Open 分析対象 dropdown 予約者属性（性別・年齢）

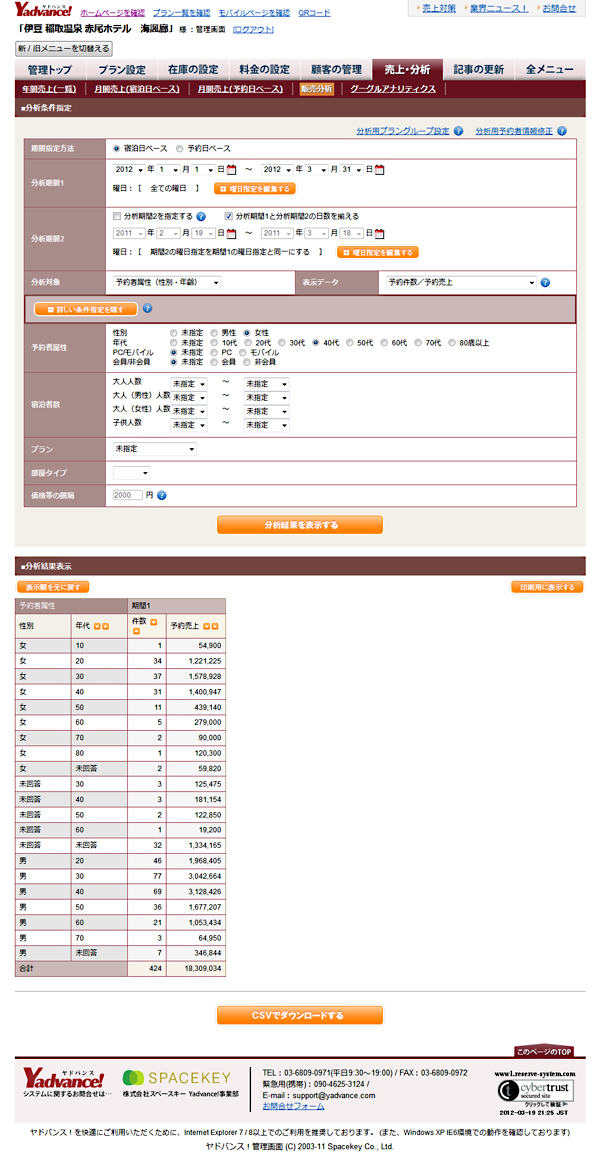167,282
